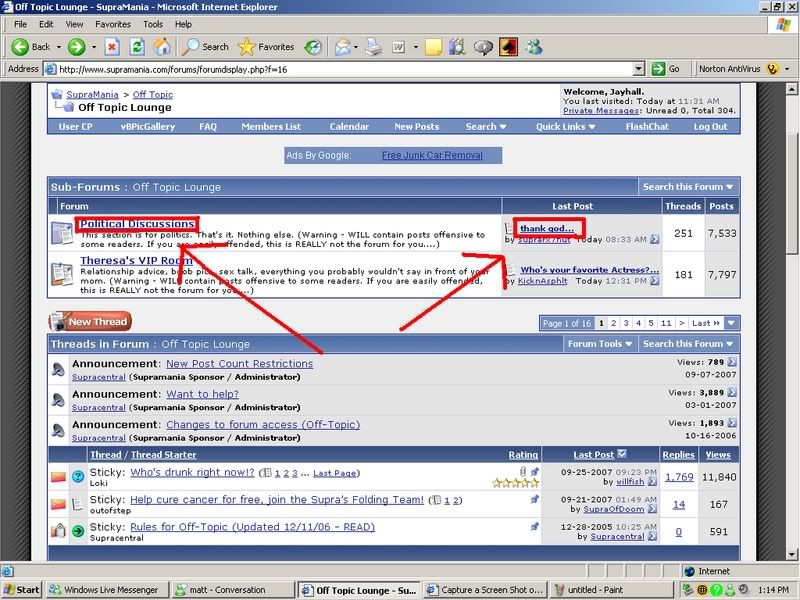
Task: Click arrow icon next to Views 789
Action: click(732, 362)
